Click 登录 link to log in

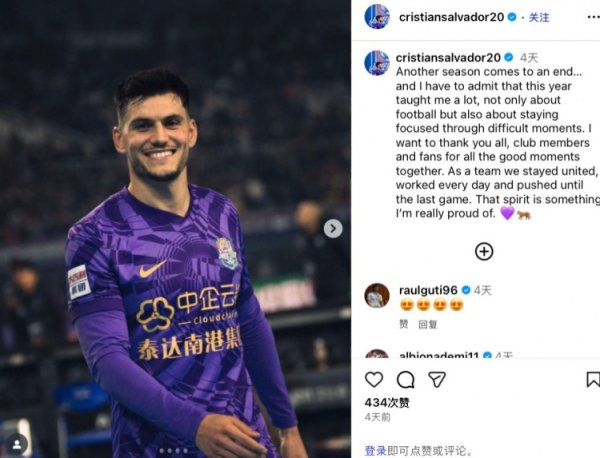click(x=375, y=451)
